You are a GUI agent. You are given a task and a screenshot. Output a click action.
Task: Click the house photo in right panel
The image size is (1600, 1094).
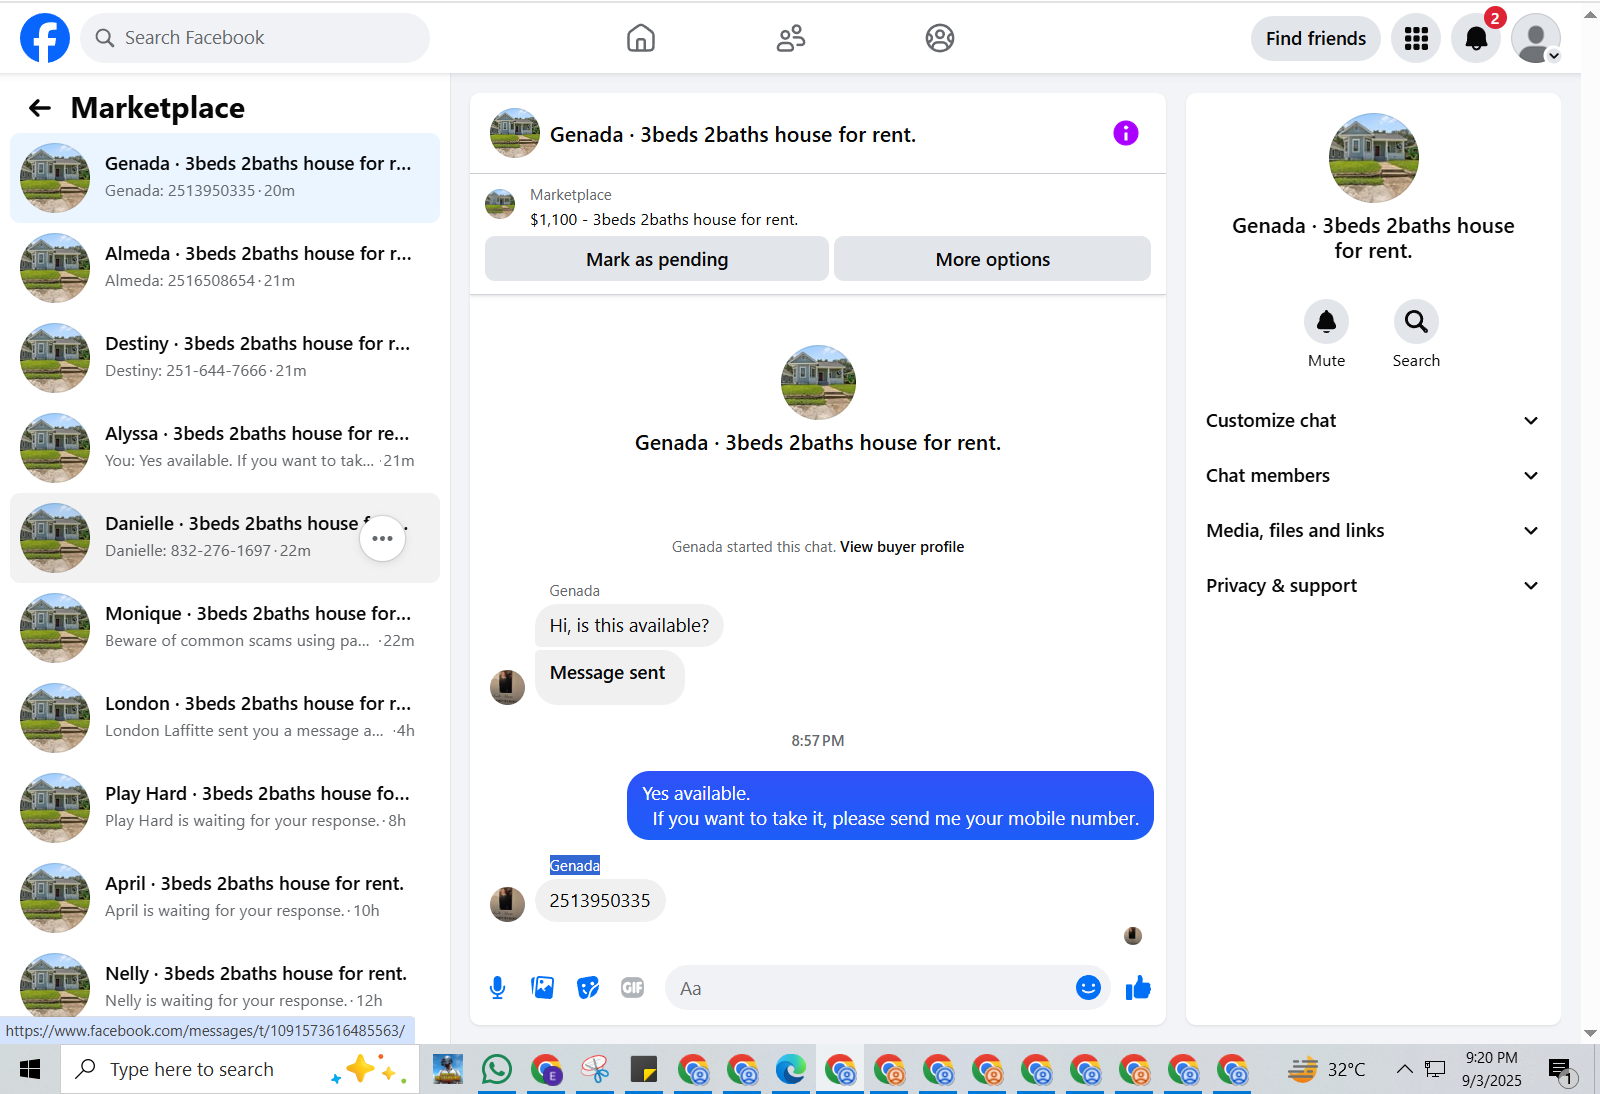click(1373, 158)
